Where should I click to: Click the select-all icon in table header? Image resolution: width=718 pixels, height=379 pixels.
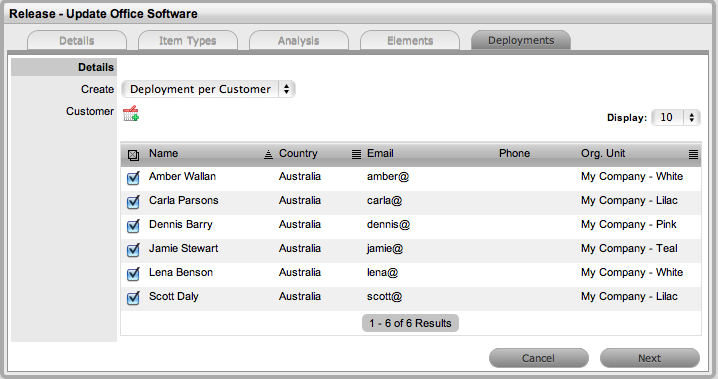point(133,155)
